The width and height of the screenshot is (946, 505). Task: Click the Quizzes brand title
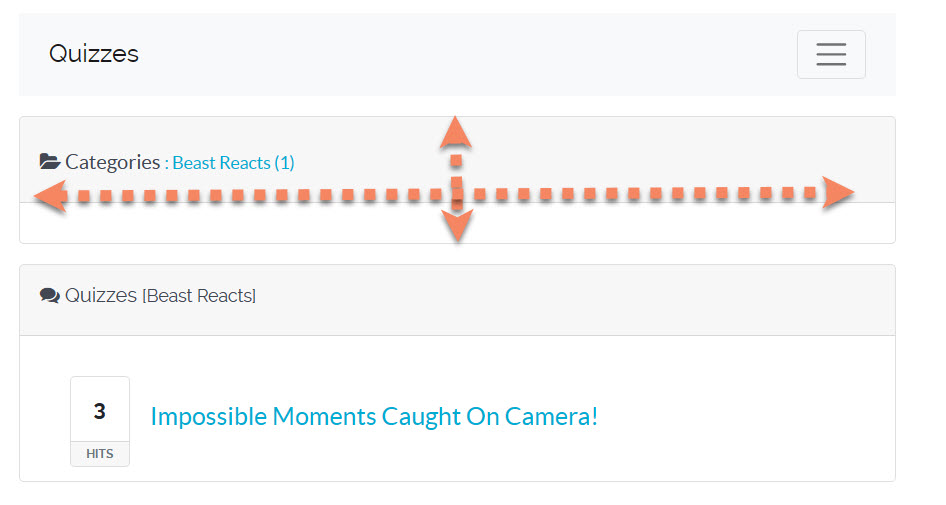point(94,54)
